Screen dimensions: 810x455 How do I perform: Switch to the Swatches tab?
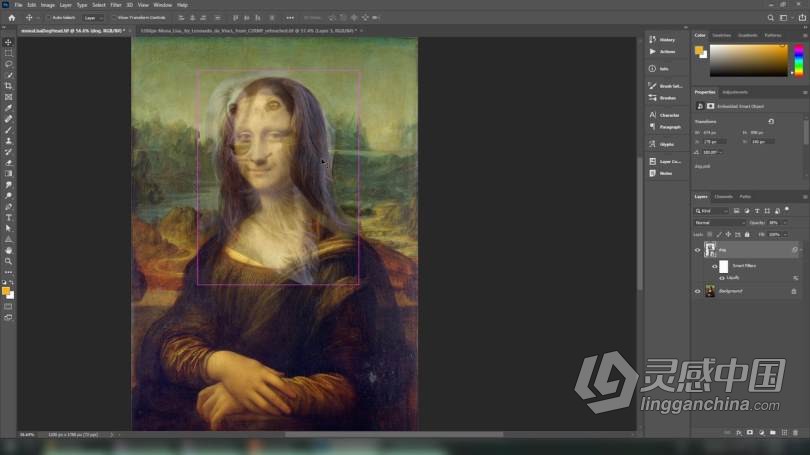[721, 36]
